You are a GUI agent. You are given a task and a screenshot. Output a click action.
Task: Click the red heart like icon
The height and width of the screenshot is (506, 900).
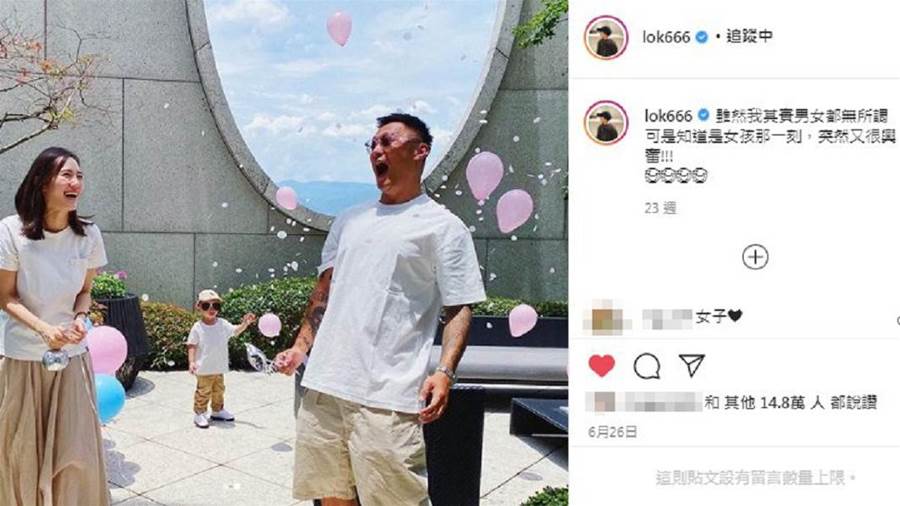[602, 365]
